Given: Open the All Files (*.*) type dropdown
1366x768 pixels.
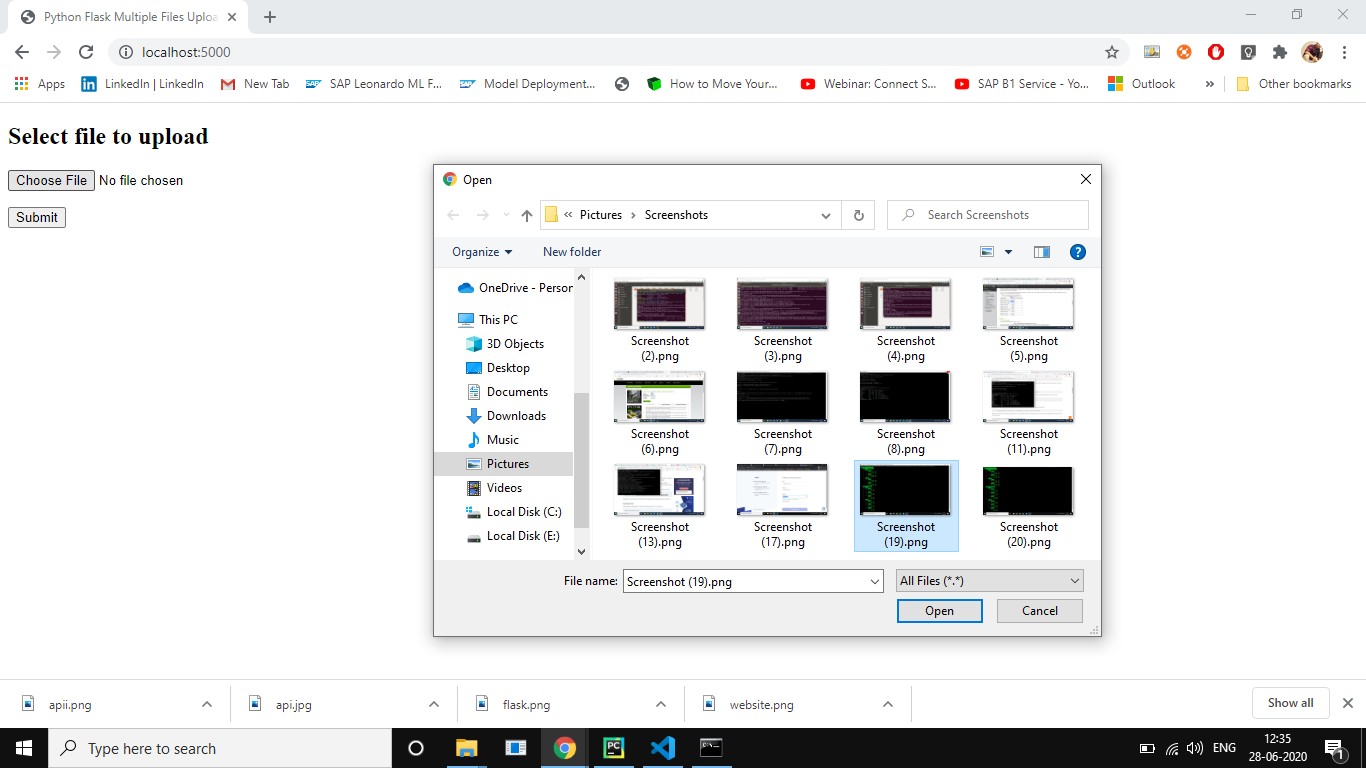Looking at the screenshot, I should click(989, 581).
